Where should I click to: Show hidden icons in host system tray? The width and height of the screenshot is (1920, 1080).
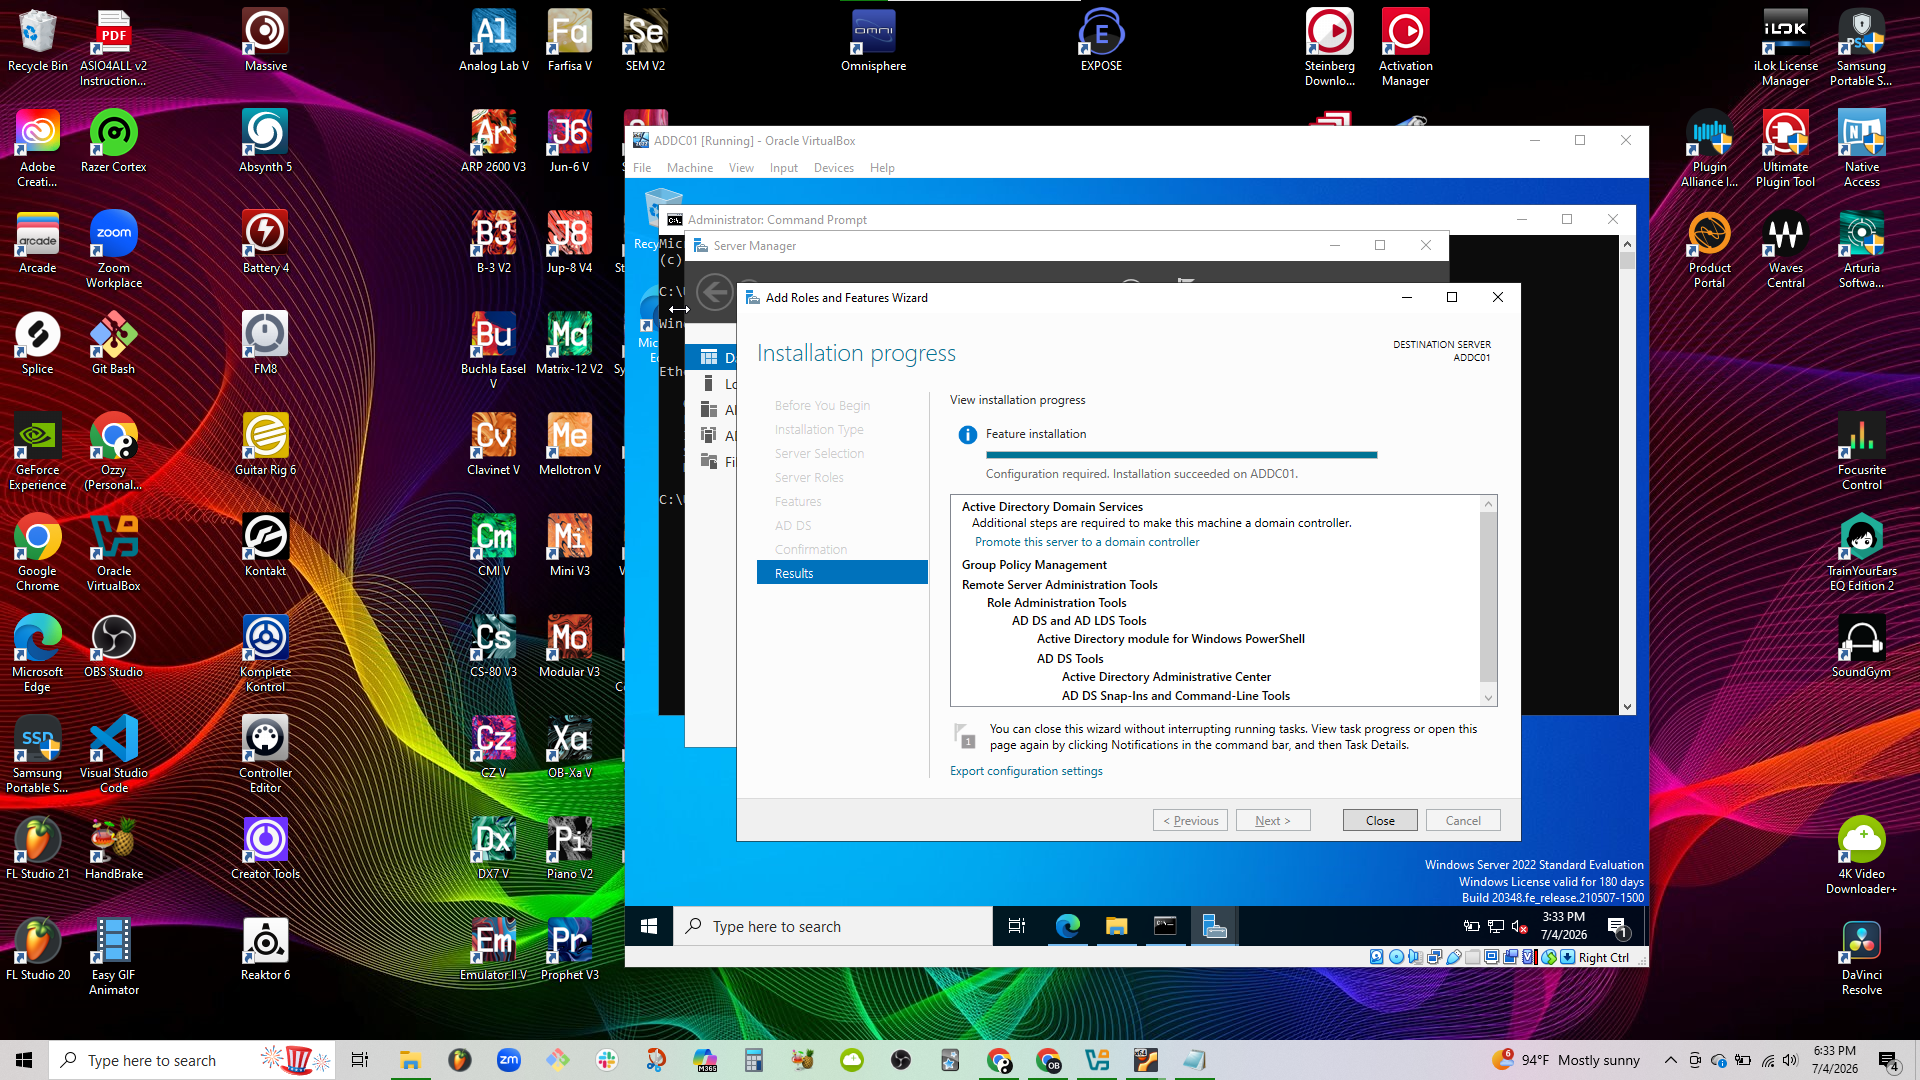click(1670, 1060)
